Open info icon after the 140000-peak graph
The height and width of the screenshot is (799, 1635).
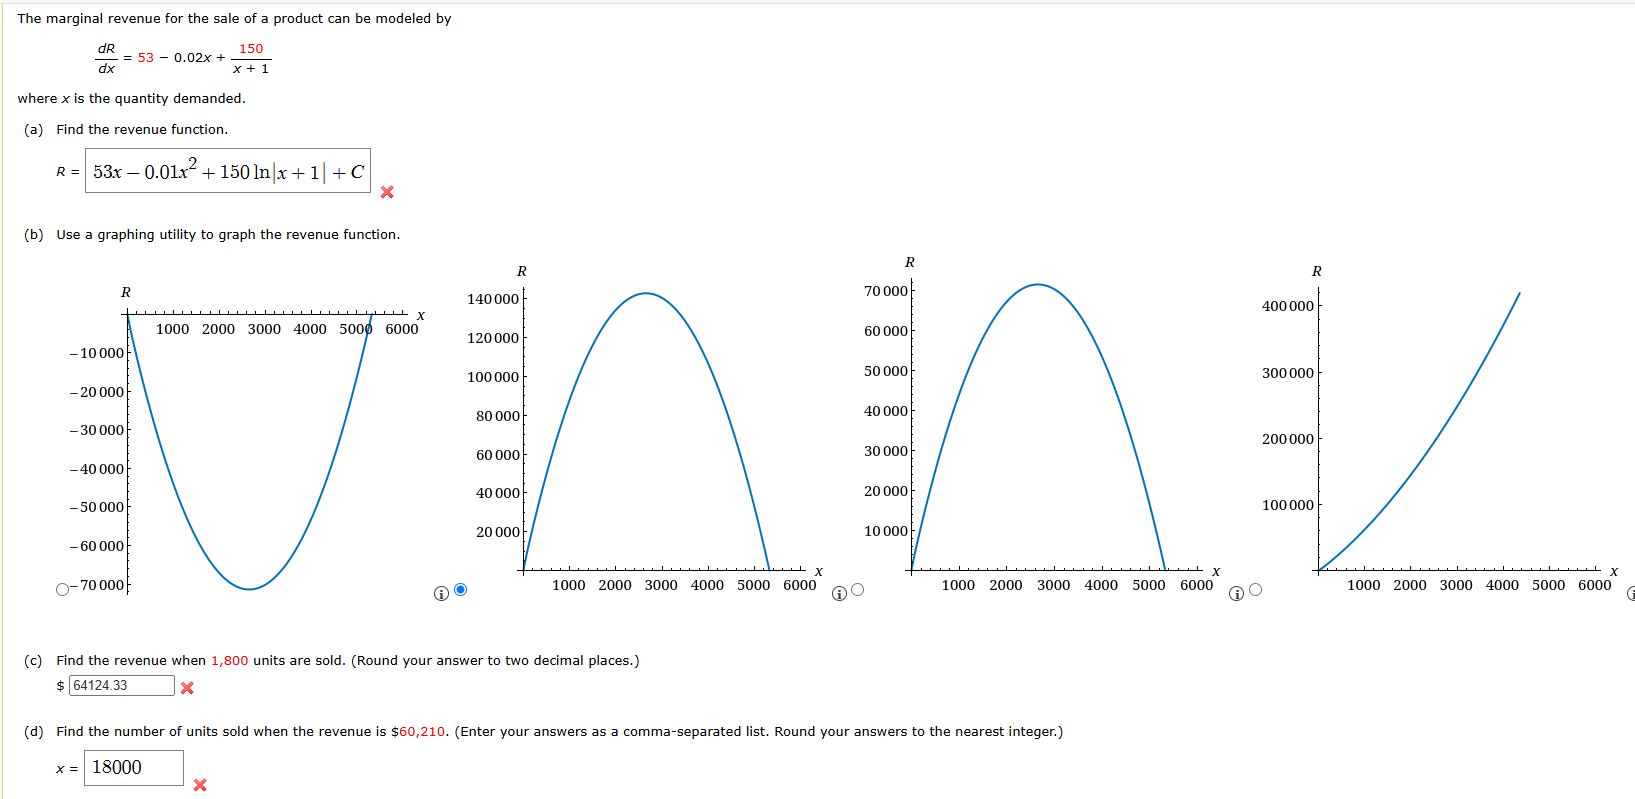click(x=839, y=594)
